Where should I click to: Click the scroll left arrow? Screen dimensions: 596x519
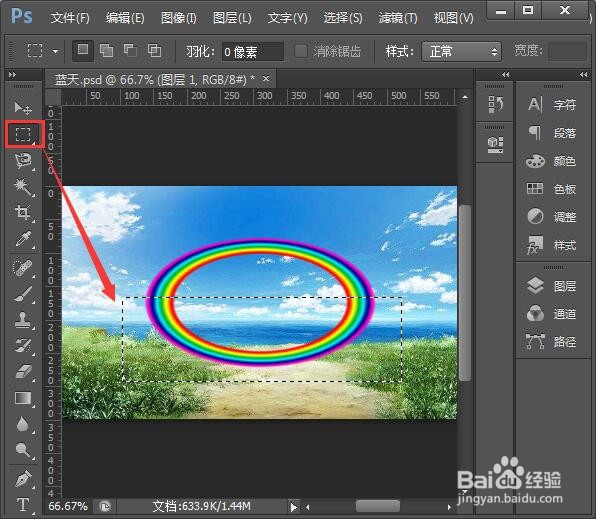(308, 507)
